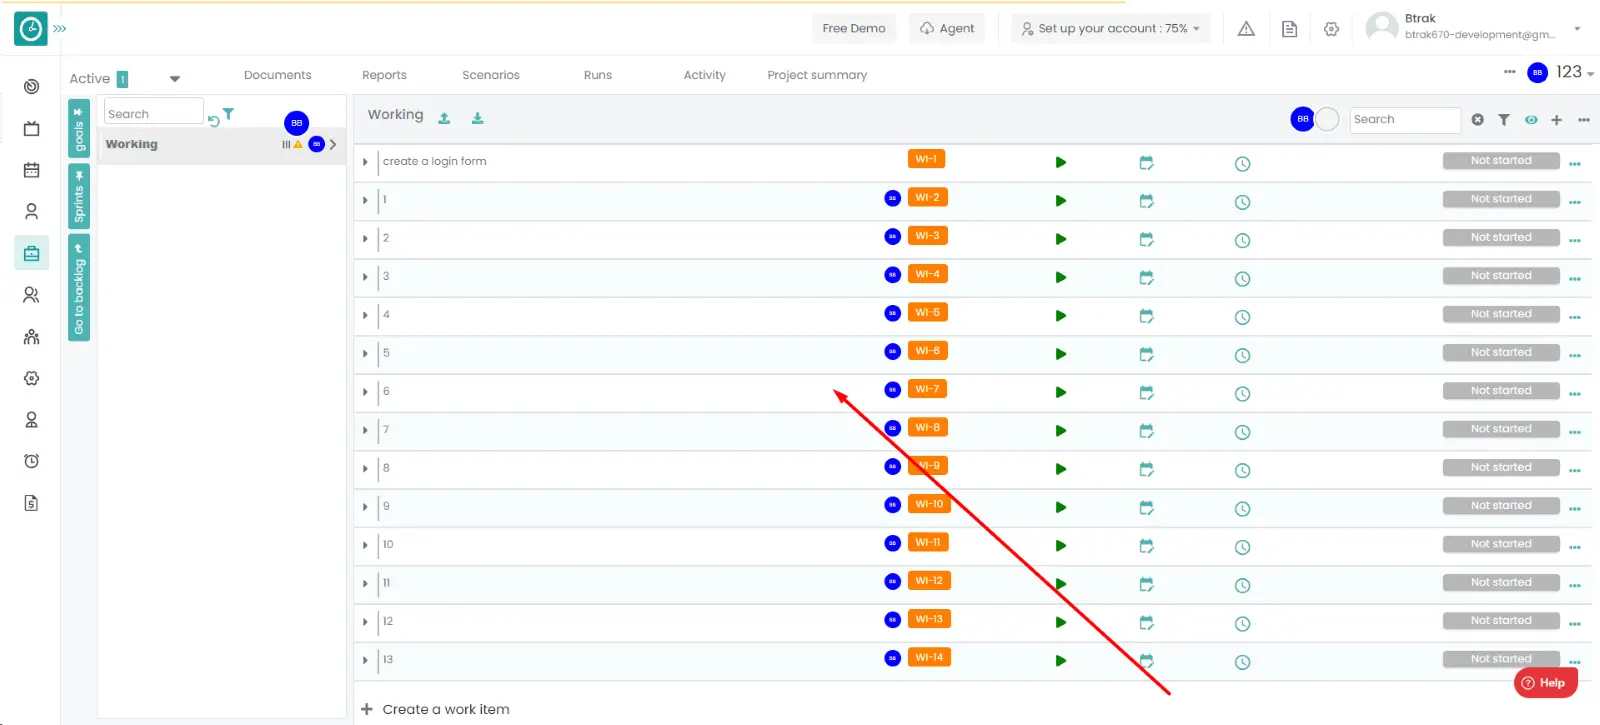Viewport: 1600px width, 725px height.
Task: Open the Active goals dropdown arrow
Action: [x=175, y=79]
